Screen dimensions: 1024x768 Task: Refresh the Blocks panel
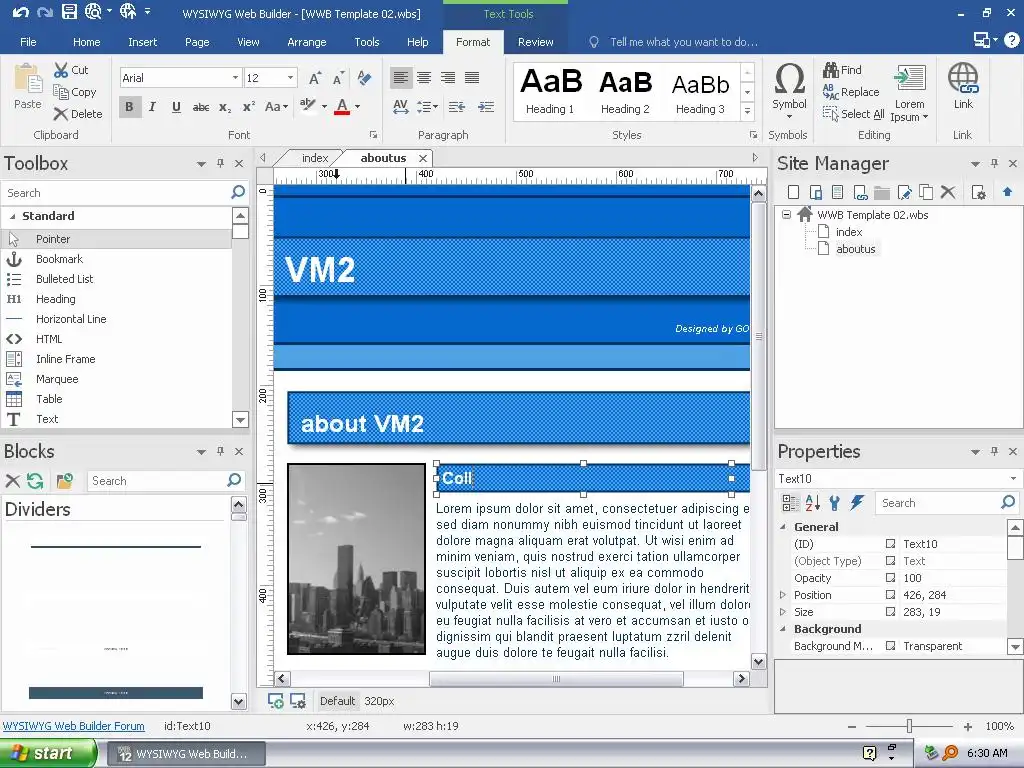point(35,481)
